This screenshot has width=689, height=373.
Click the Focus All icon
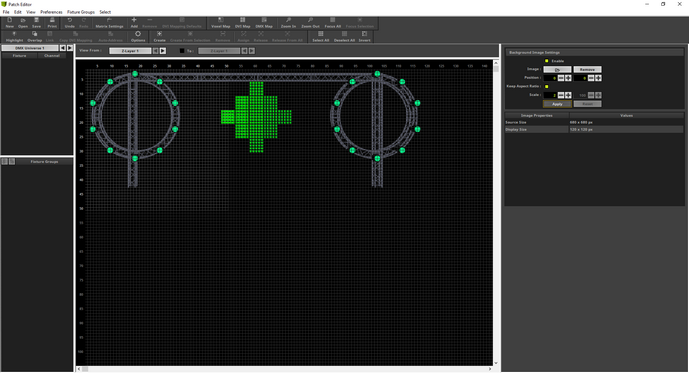click(x=333, y=23)
